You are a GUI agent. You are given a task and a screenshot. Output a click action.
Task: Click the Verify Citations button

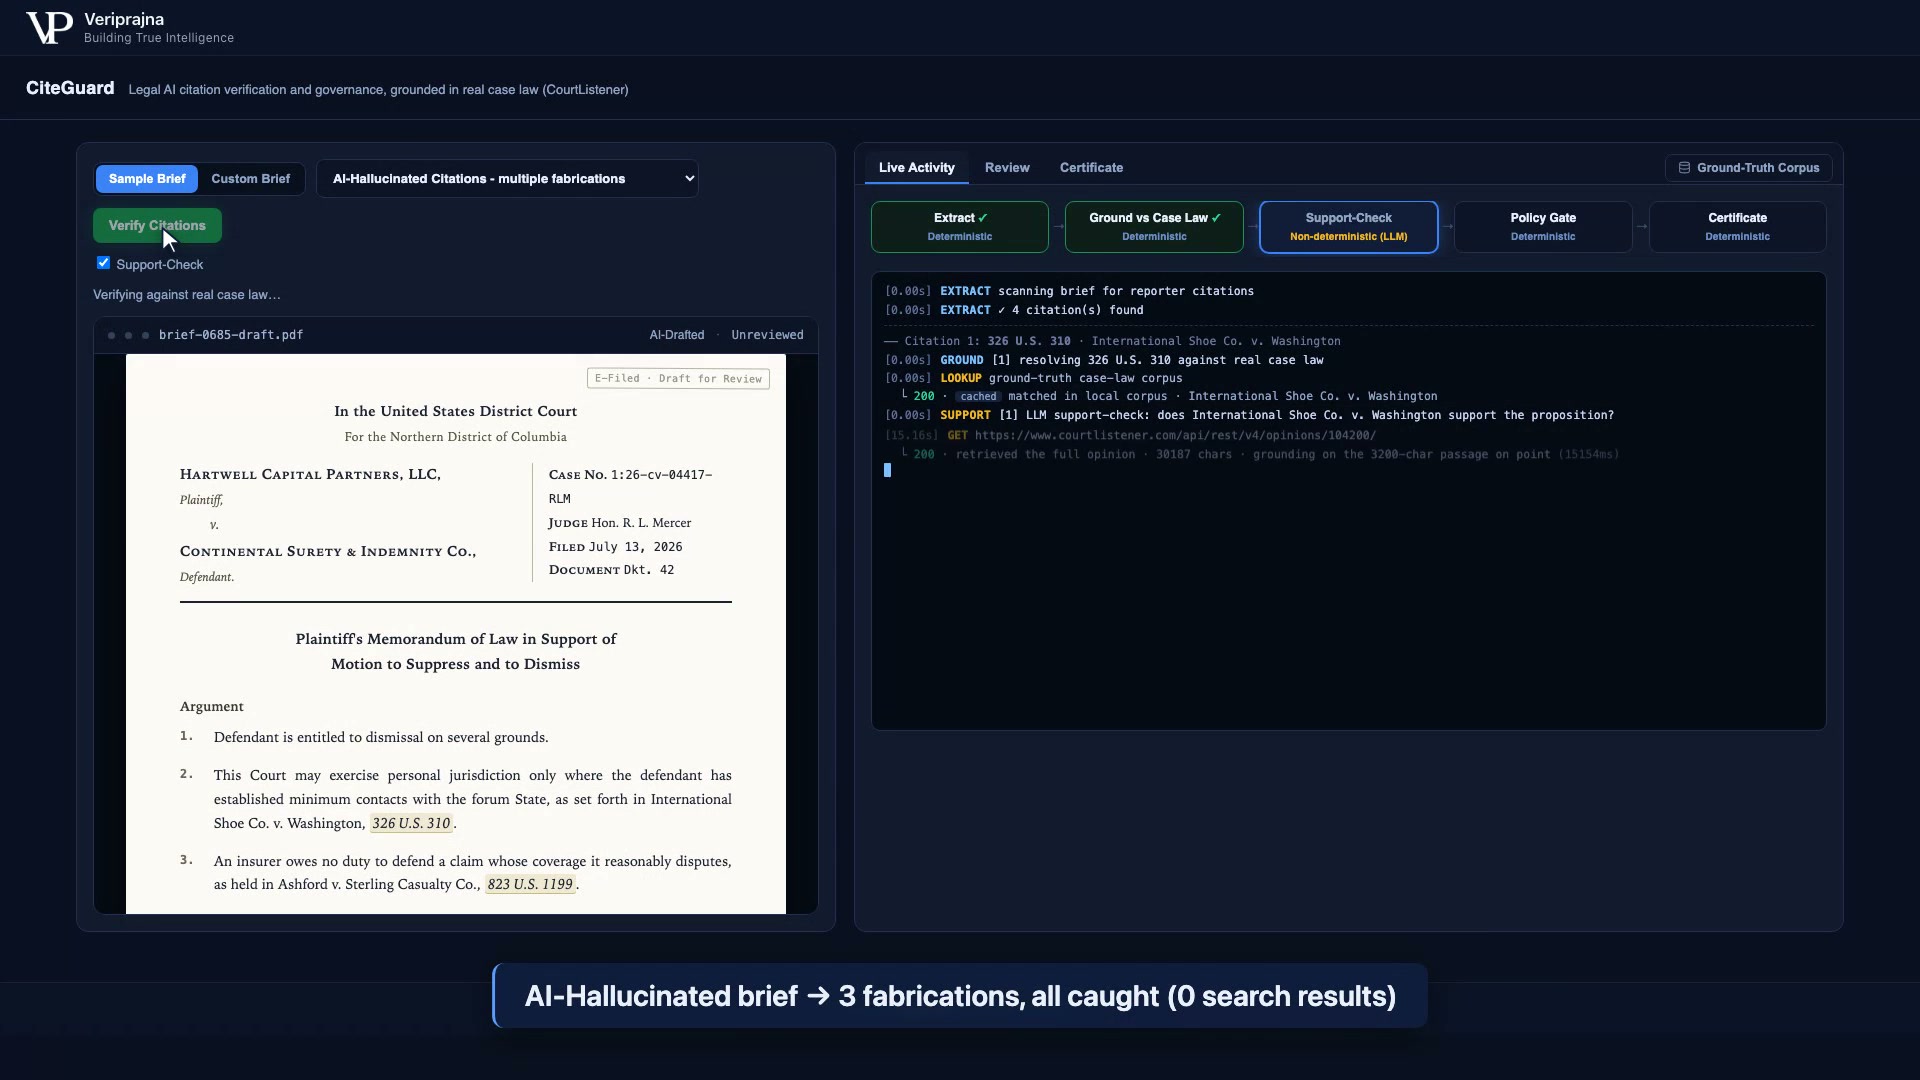(x=157, y=226)
